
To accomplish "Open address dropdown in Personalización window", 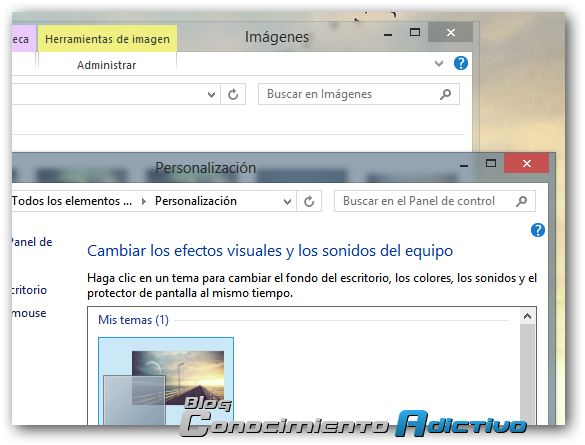I will [x=287, y=202].
